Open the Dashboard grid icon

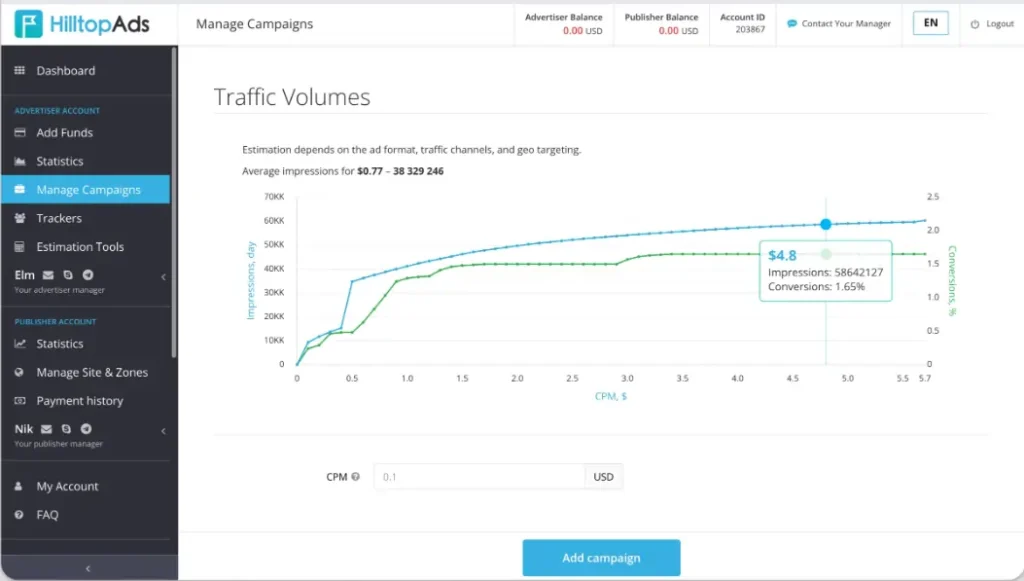20,71
